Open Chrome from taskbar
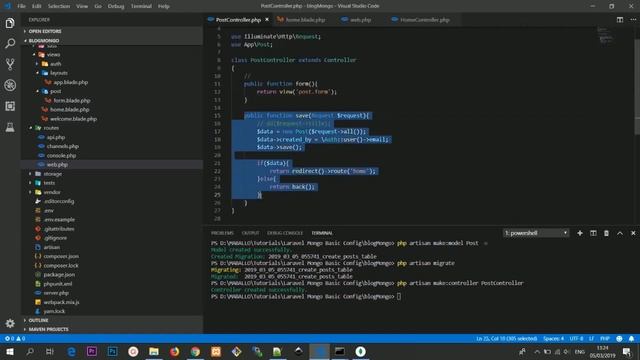This screenshot has width=640, height=360. pos(195,351)
